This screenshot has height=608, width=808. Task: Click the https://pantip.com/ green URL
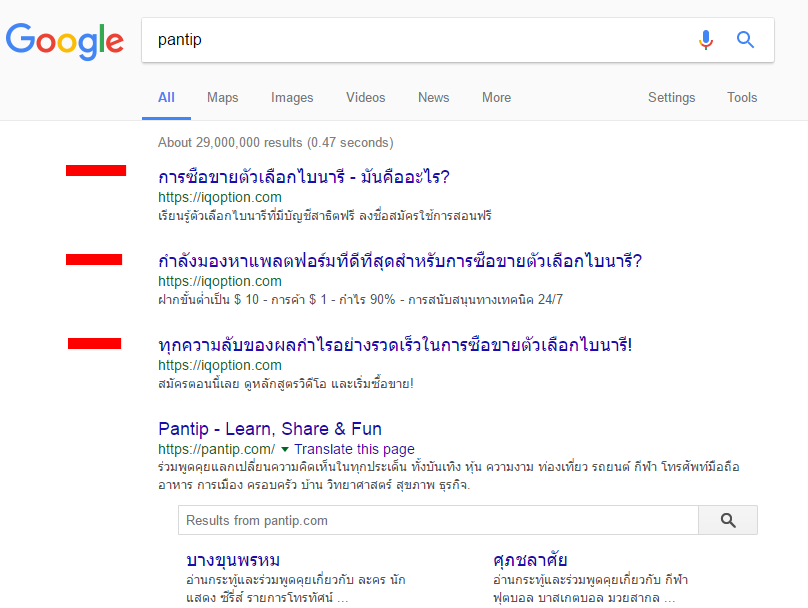click(x=216, y=449)
